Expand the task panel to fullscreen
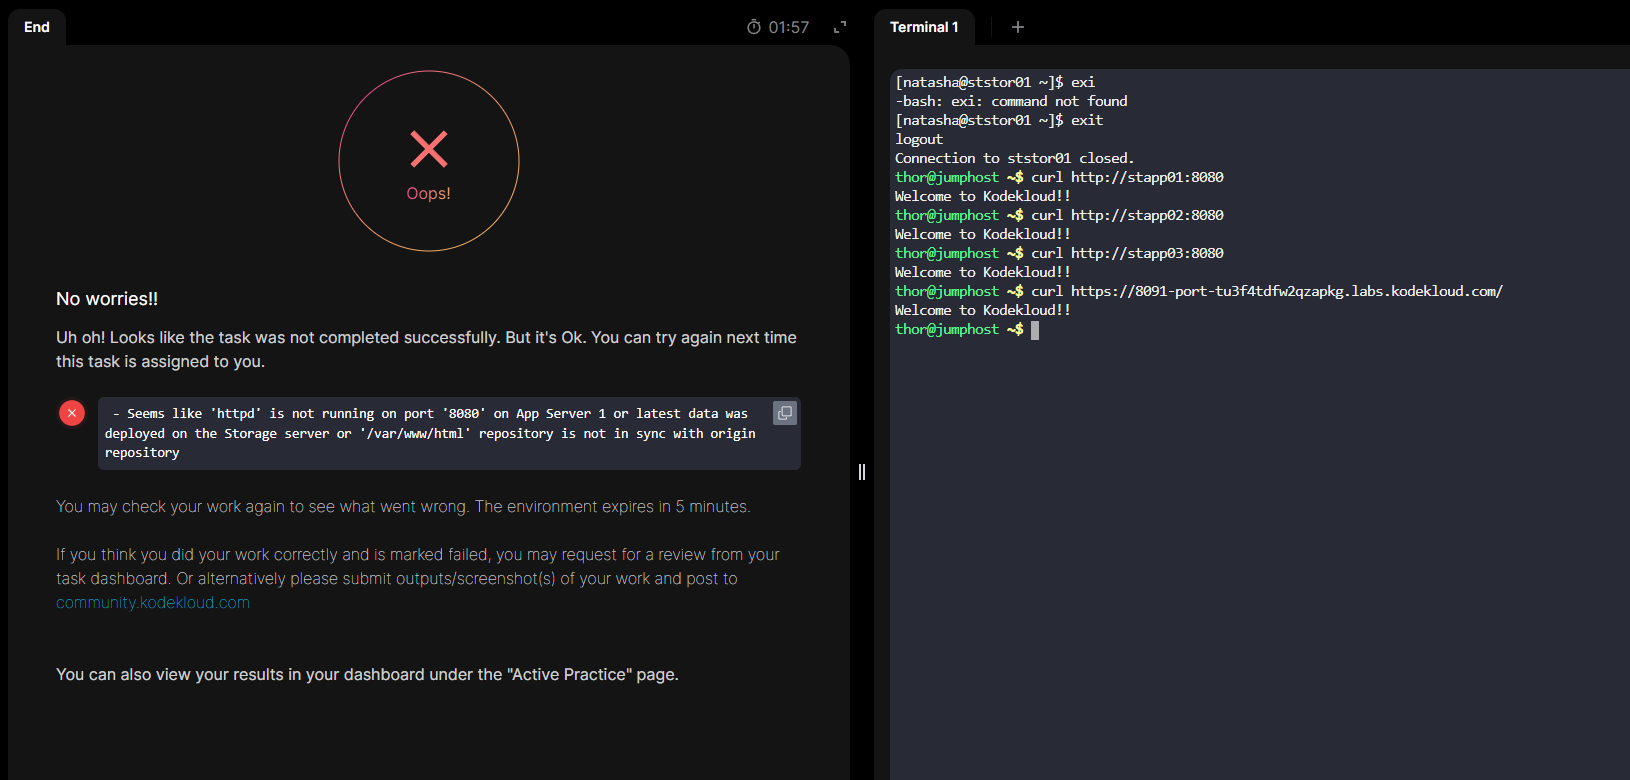Viewport: 1630px width, 780px height. [x=840, y=27]
